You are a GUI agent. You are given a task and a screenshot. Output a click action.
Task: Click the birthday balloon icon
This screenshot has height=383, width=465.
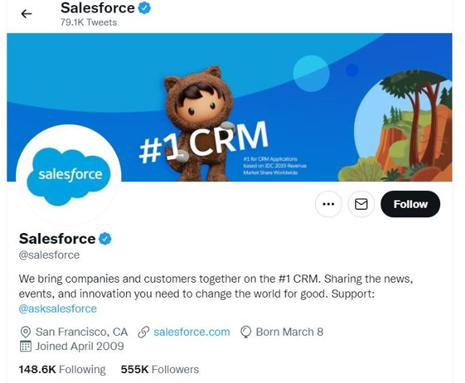tap(246, 332)
